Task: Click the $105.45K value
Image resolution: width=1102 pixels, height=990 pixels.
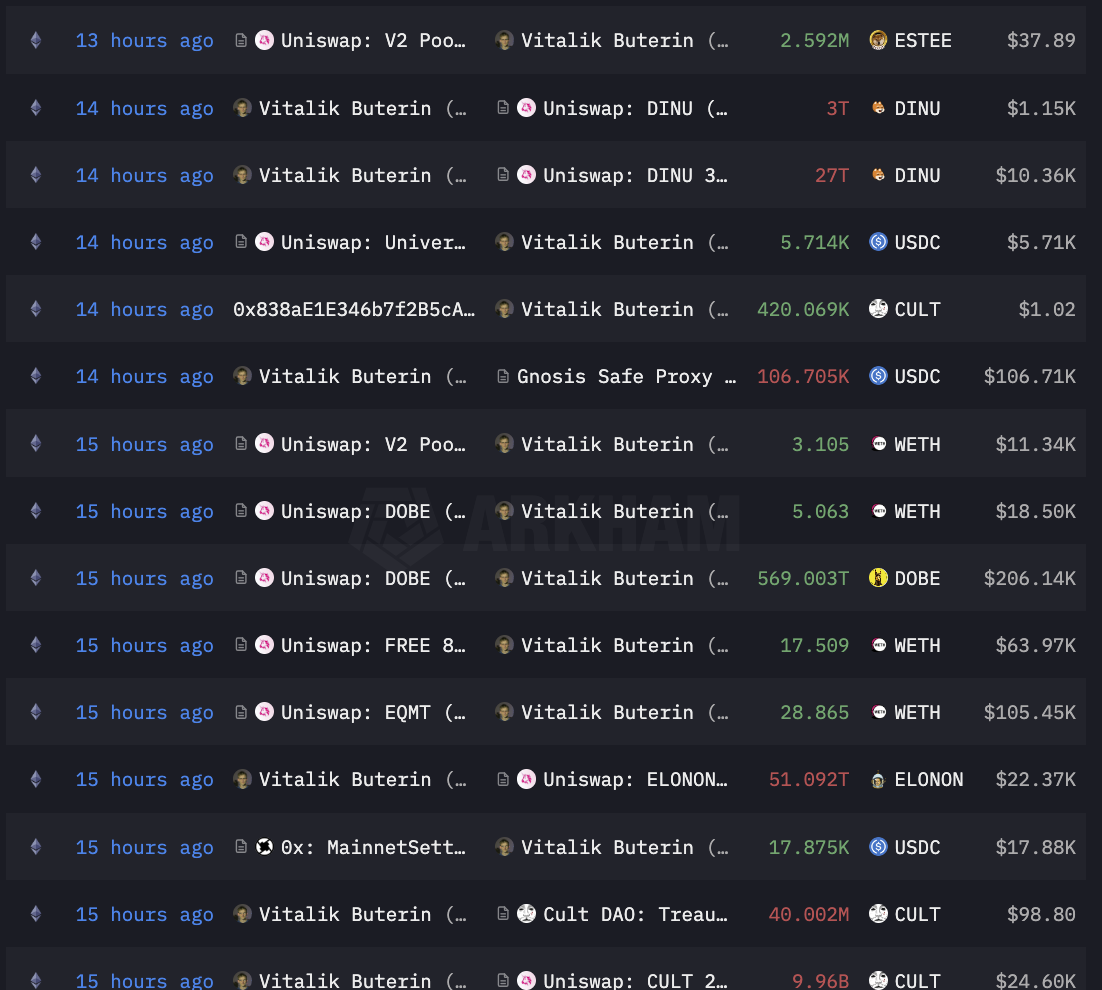Action: [1030, 712]
